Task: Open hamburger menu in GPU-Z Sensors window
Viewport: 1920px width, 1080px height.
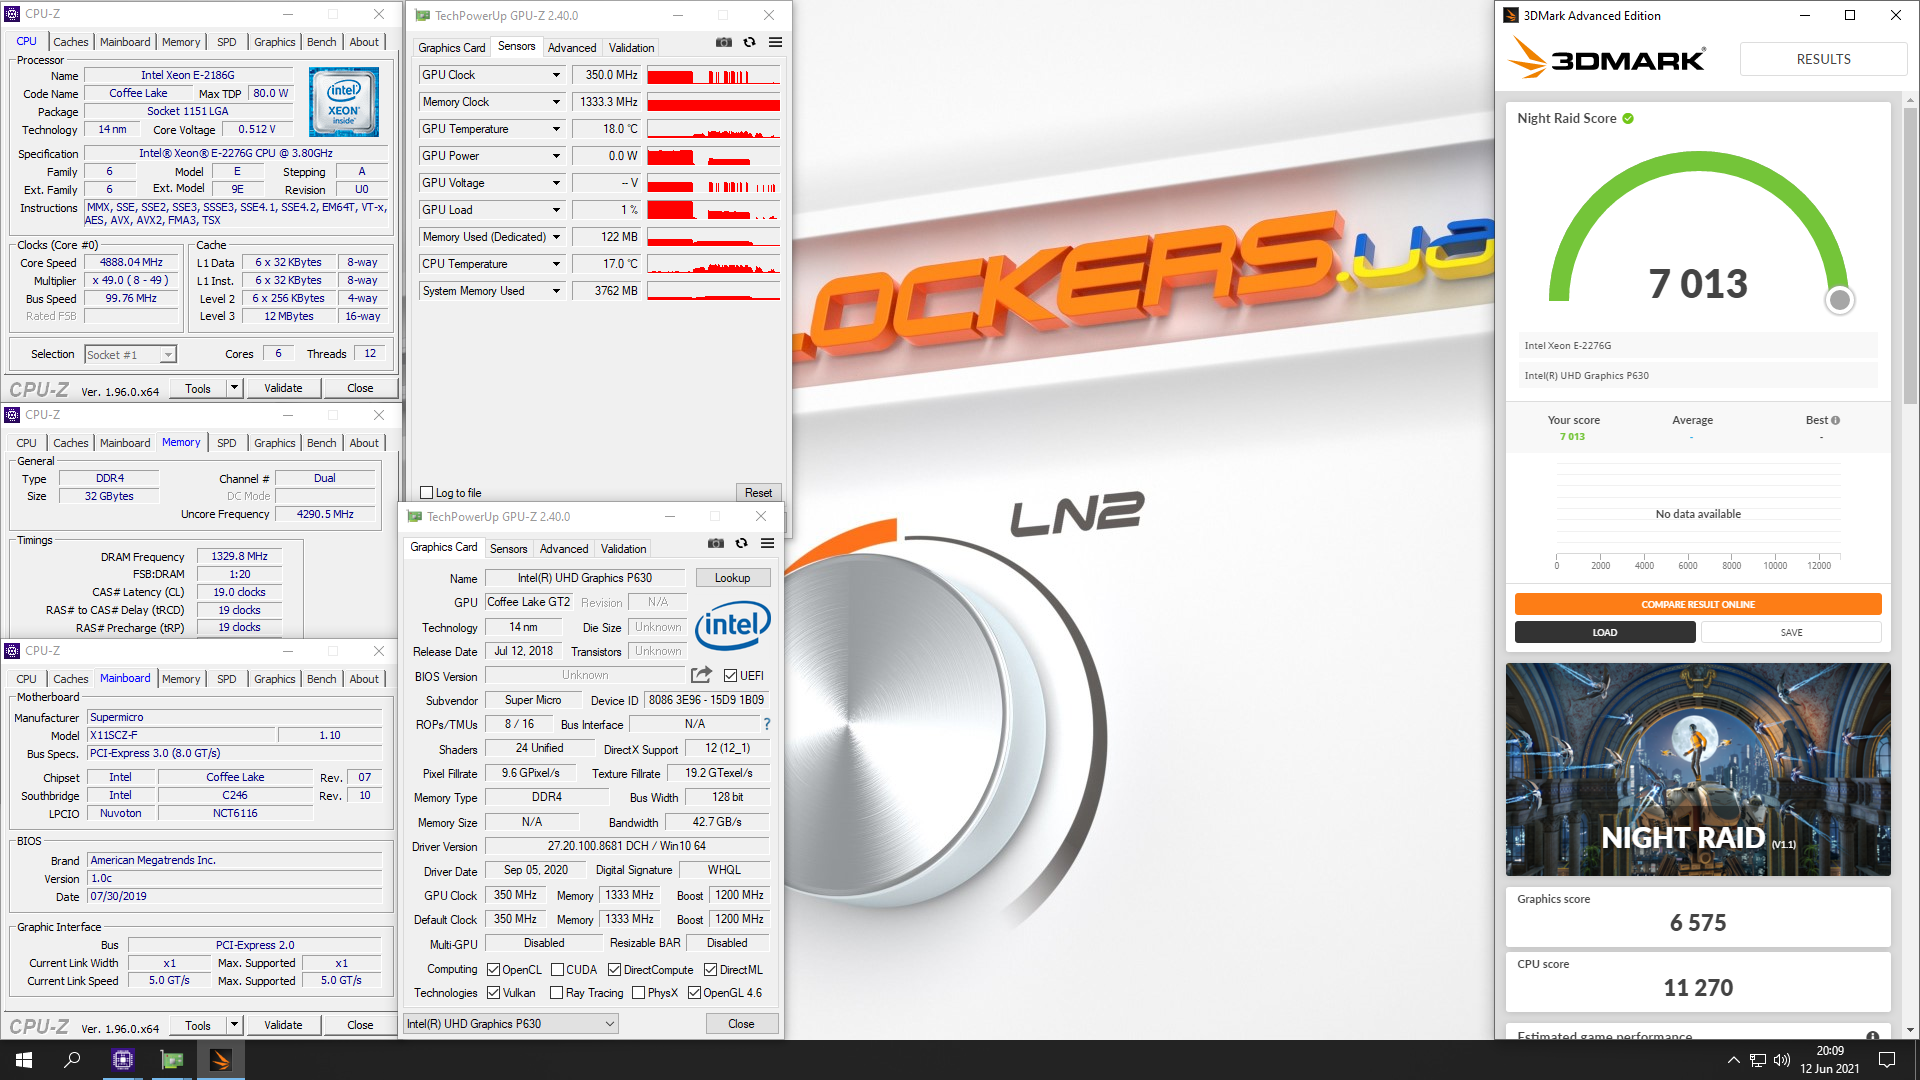Action: coord(775,43)
